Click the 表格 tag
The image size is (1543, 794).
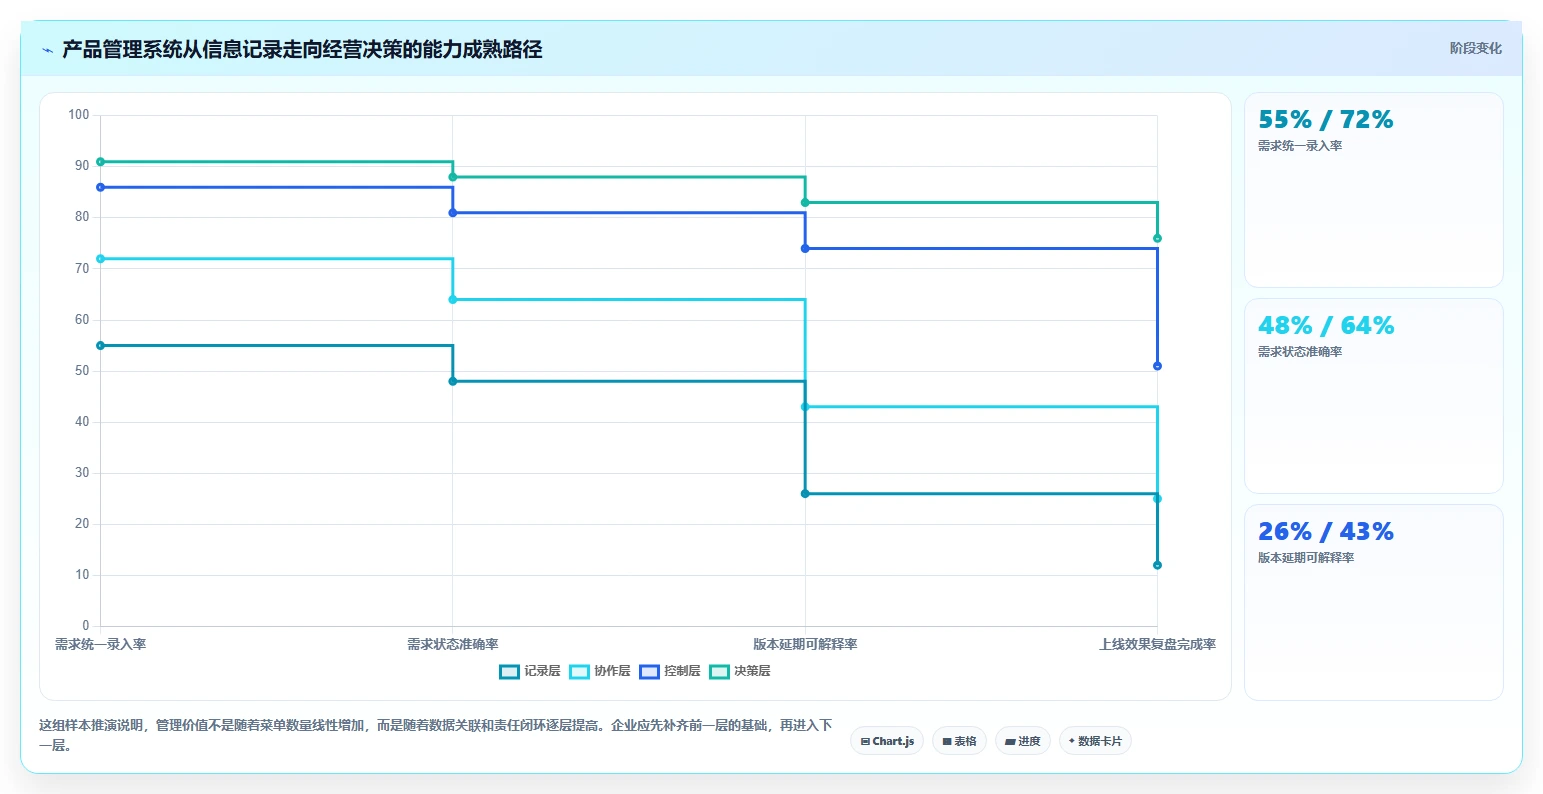959,741
